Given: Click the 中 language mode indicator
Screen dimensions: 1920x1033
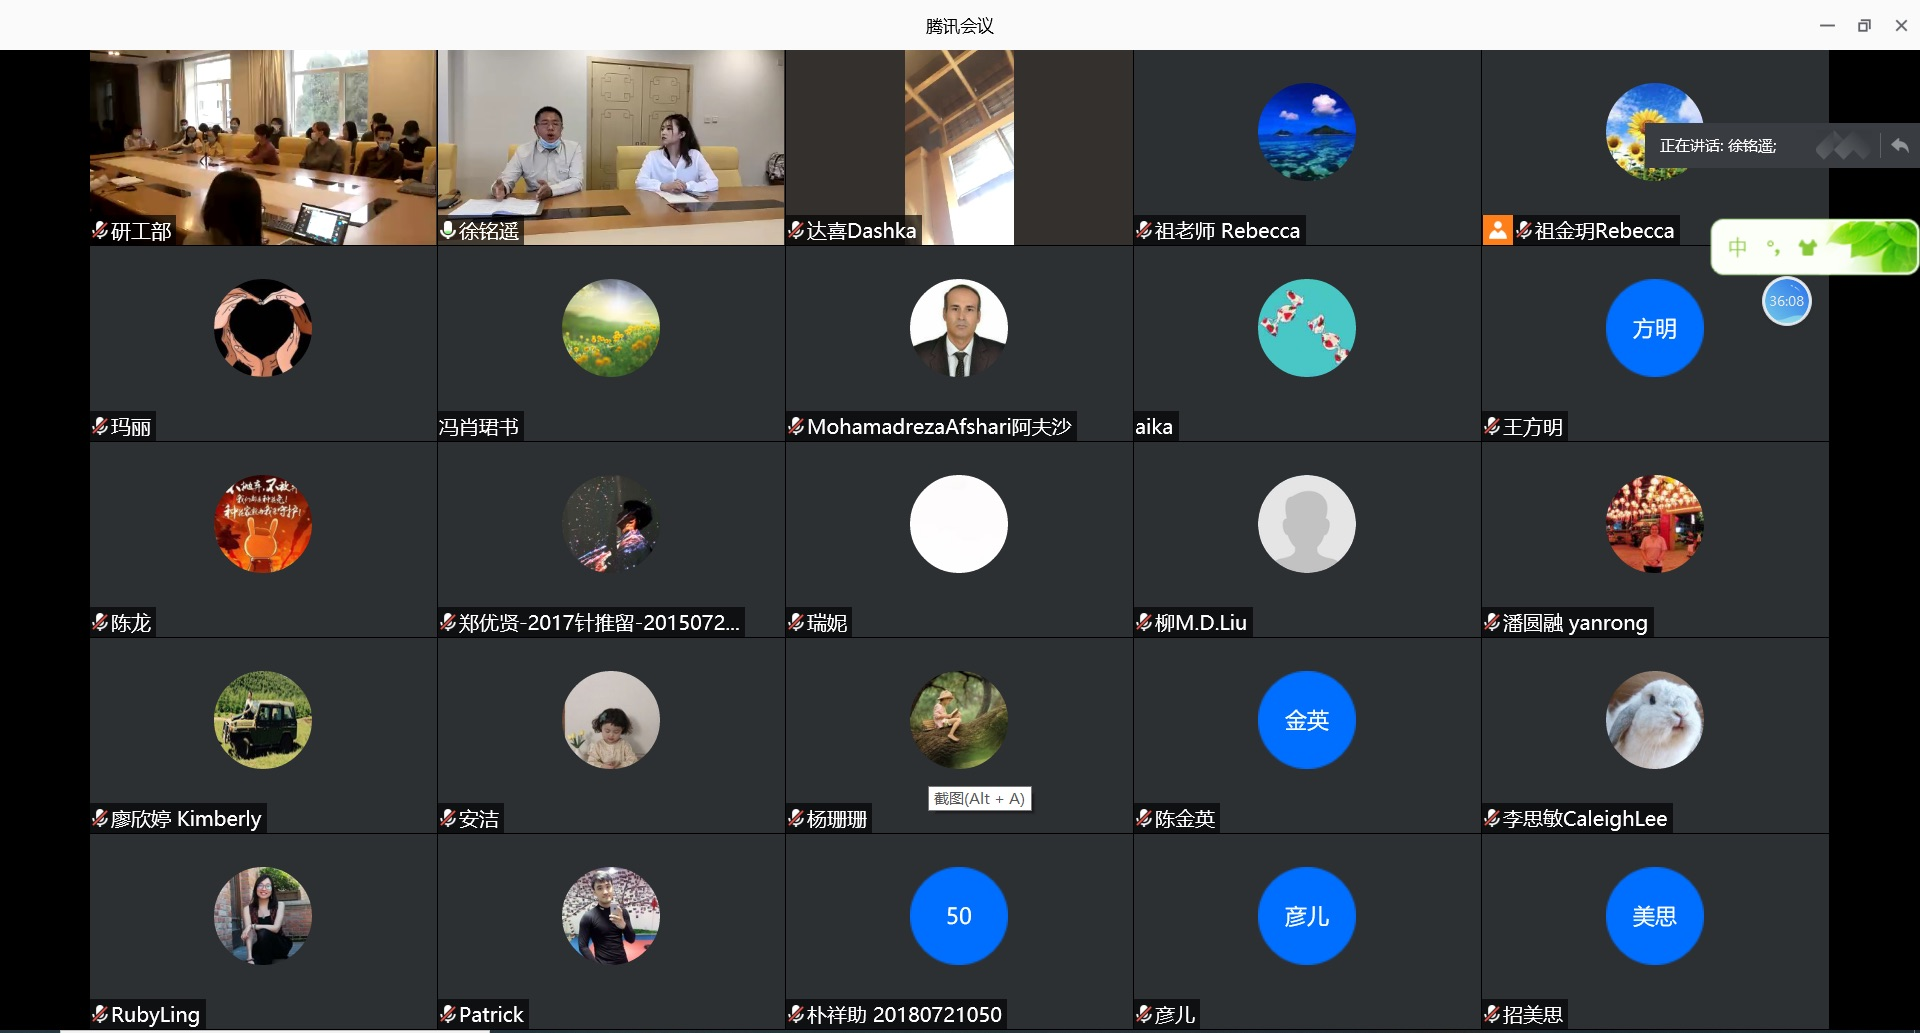Looking at the screenshot, I should (1738, 247).
